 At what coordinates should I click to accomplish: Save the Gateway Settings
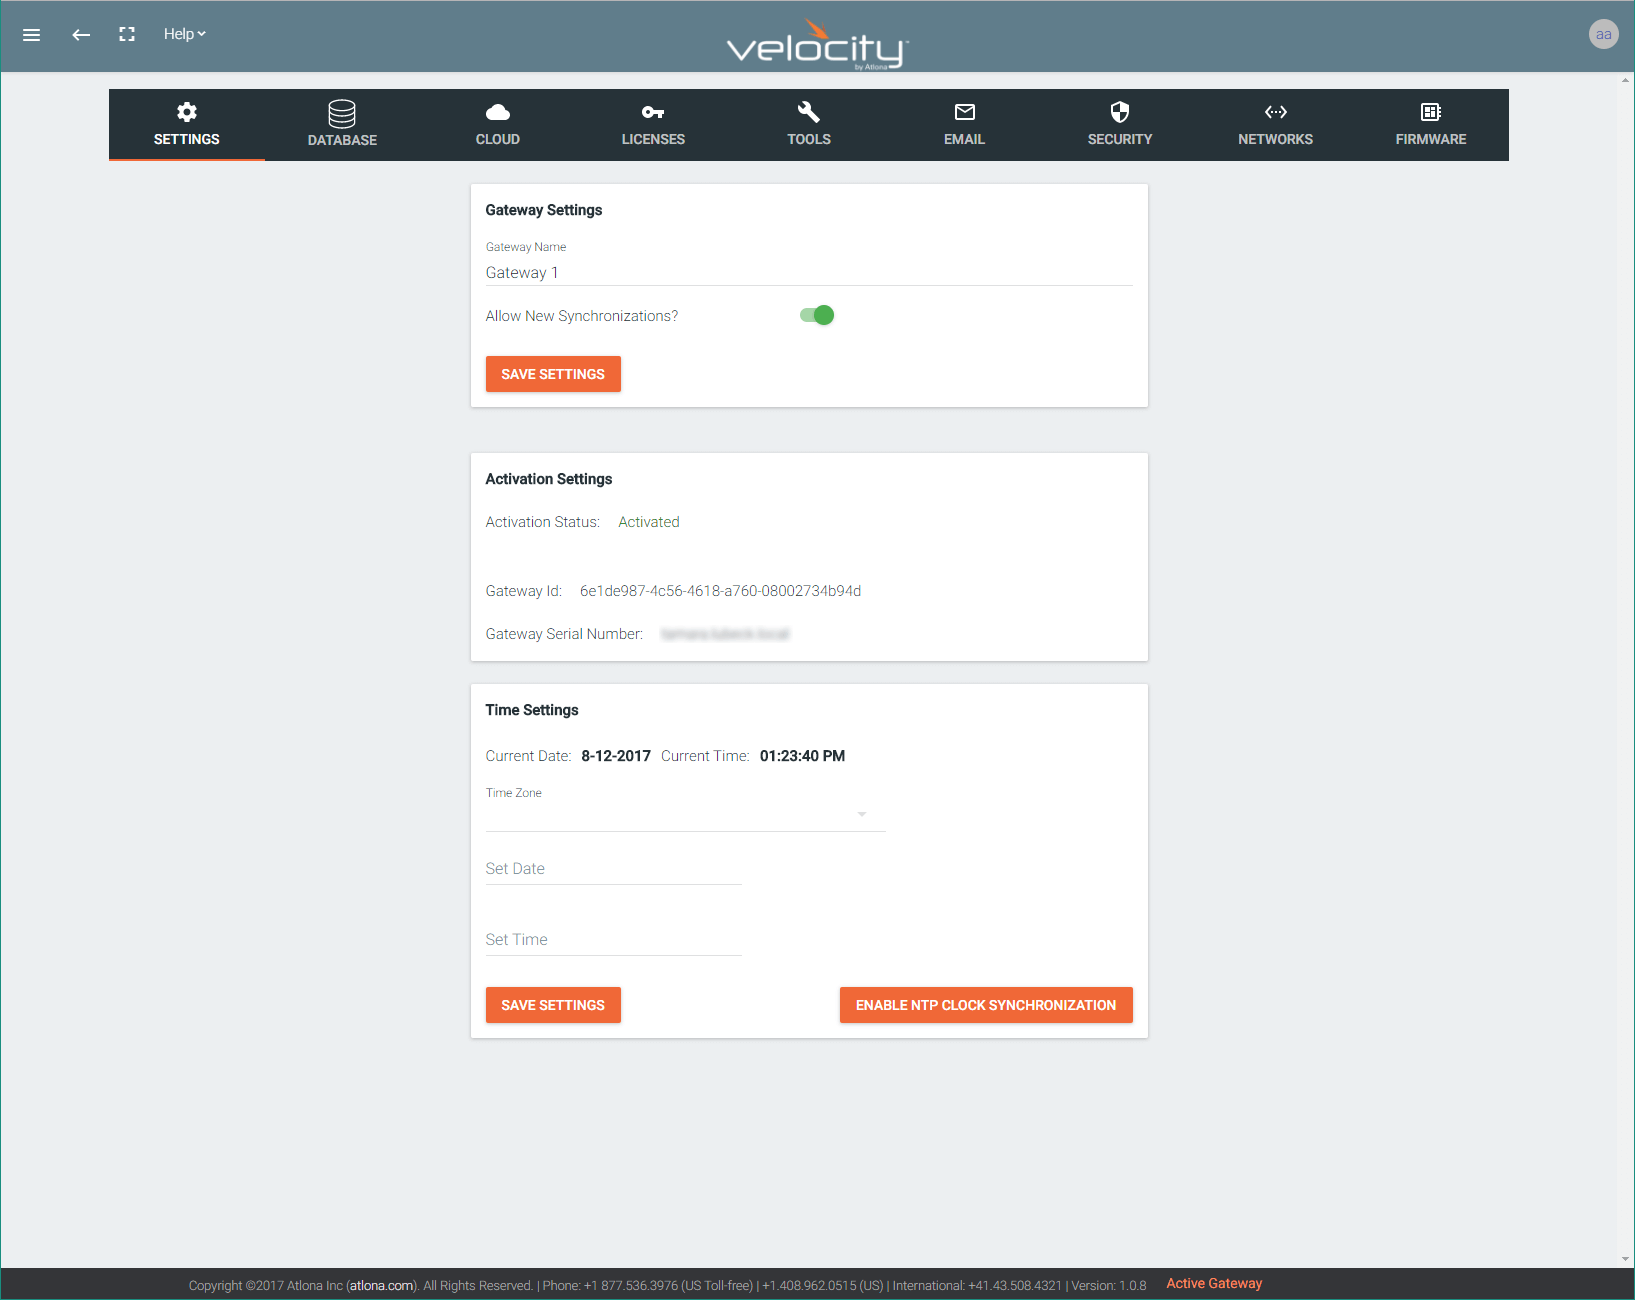click(x=553, y=374)
